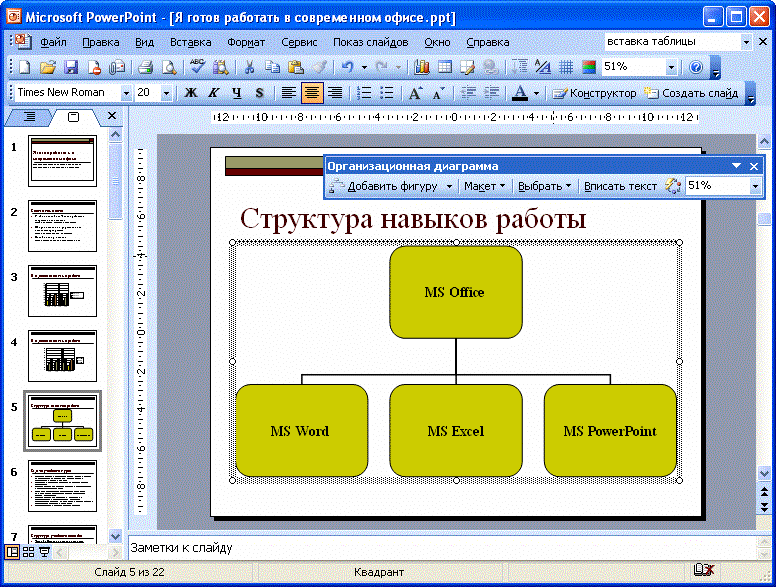Switch to the Outline tab in the left pane
Image resolution: width=776 pixels, height=587 pixels.
tap(30, 117)
